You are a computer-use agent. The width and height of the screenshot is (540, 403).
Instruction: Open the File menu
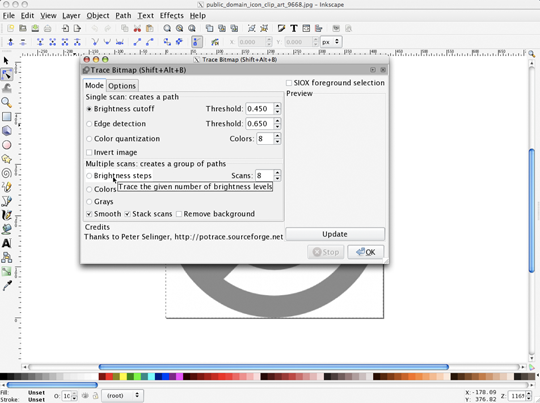coord(9,16)
